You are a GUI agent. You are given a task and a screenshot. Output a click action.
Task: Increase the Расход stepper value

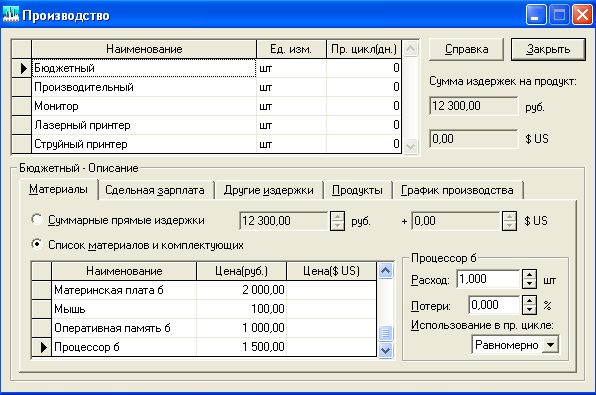click(529, 274)
